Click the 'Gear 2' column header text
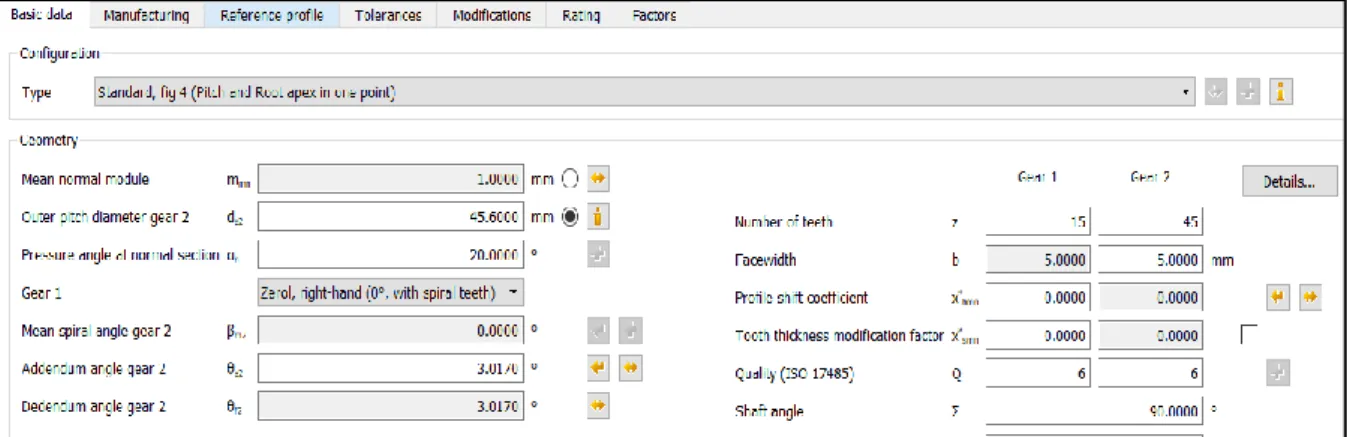Image resolution: width=1347 pixels, height=437 pixels. point(1150,176)
